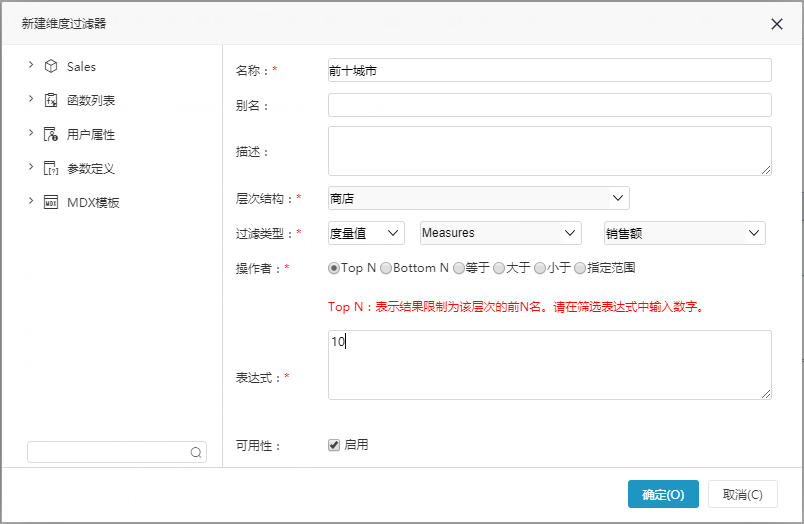The height and width of the screenshot is (524, 804).
Task: Confirm with the 确定(O) button
Action: pyautogui.click(x=663, y=494)
